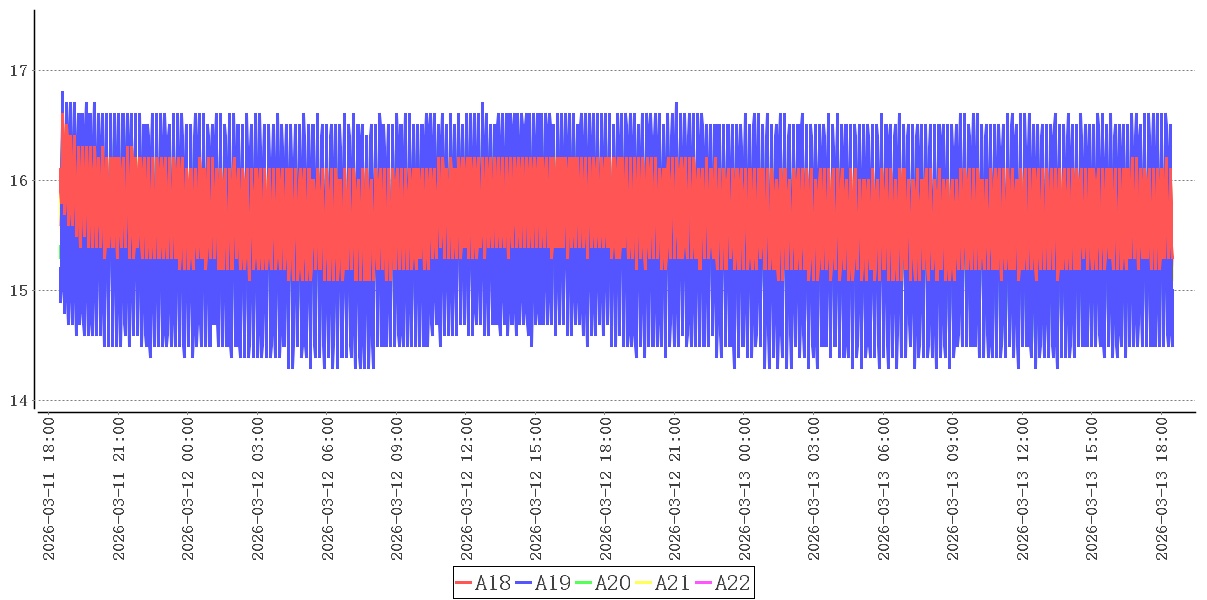The image size is (1207, 600).
Task: Click the red A18 legend color line
Action: (464, 583)
